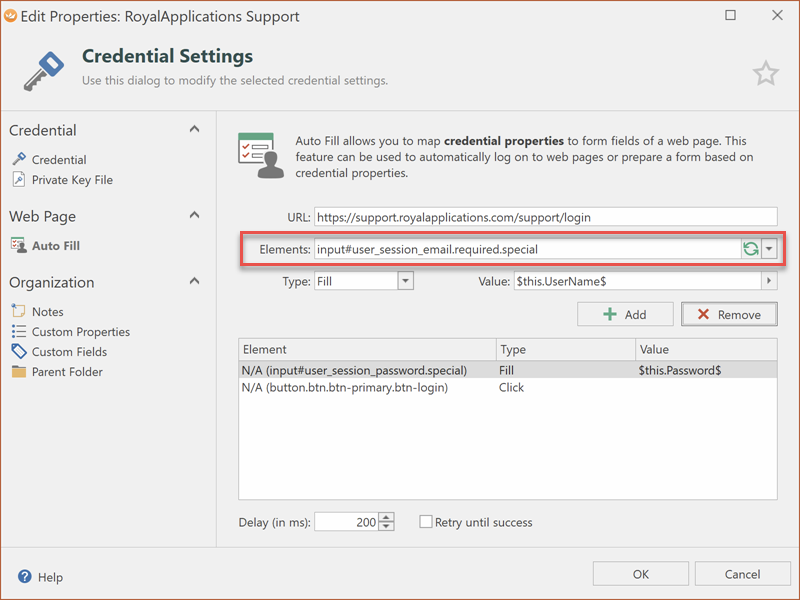Open the Type dropdown
800x600 pixels.
click(x=405, y=282)
